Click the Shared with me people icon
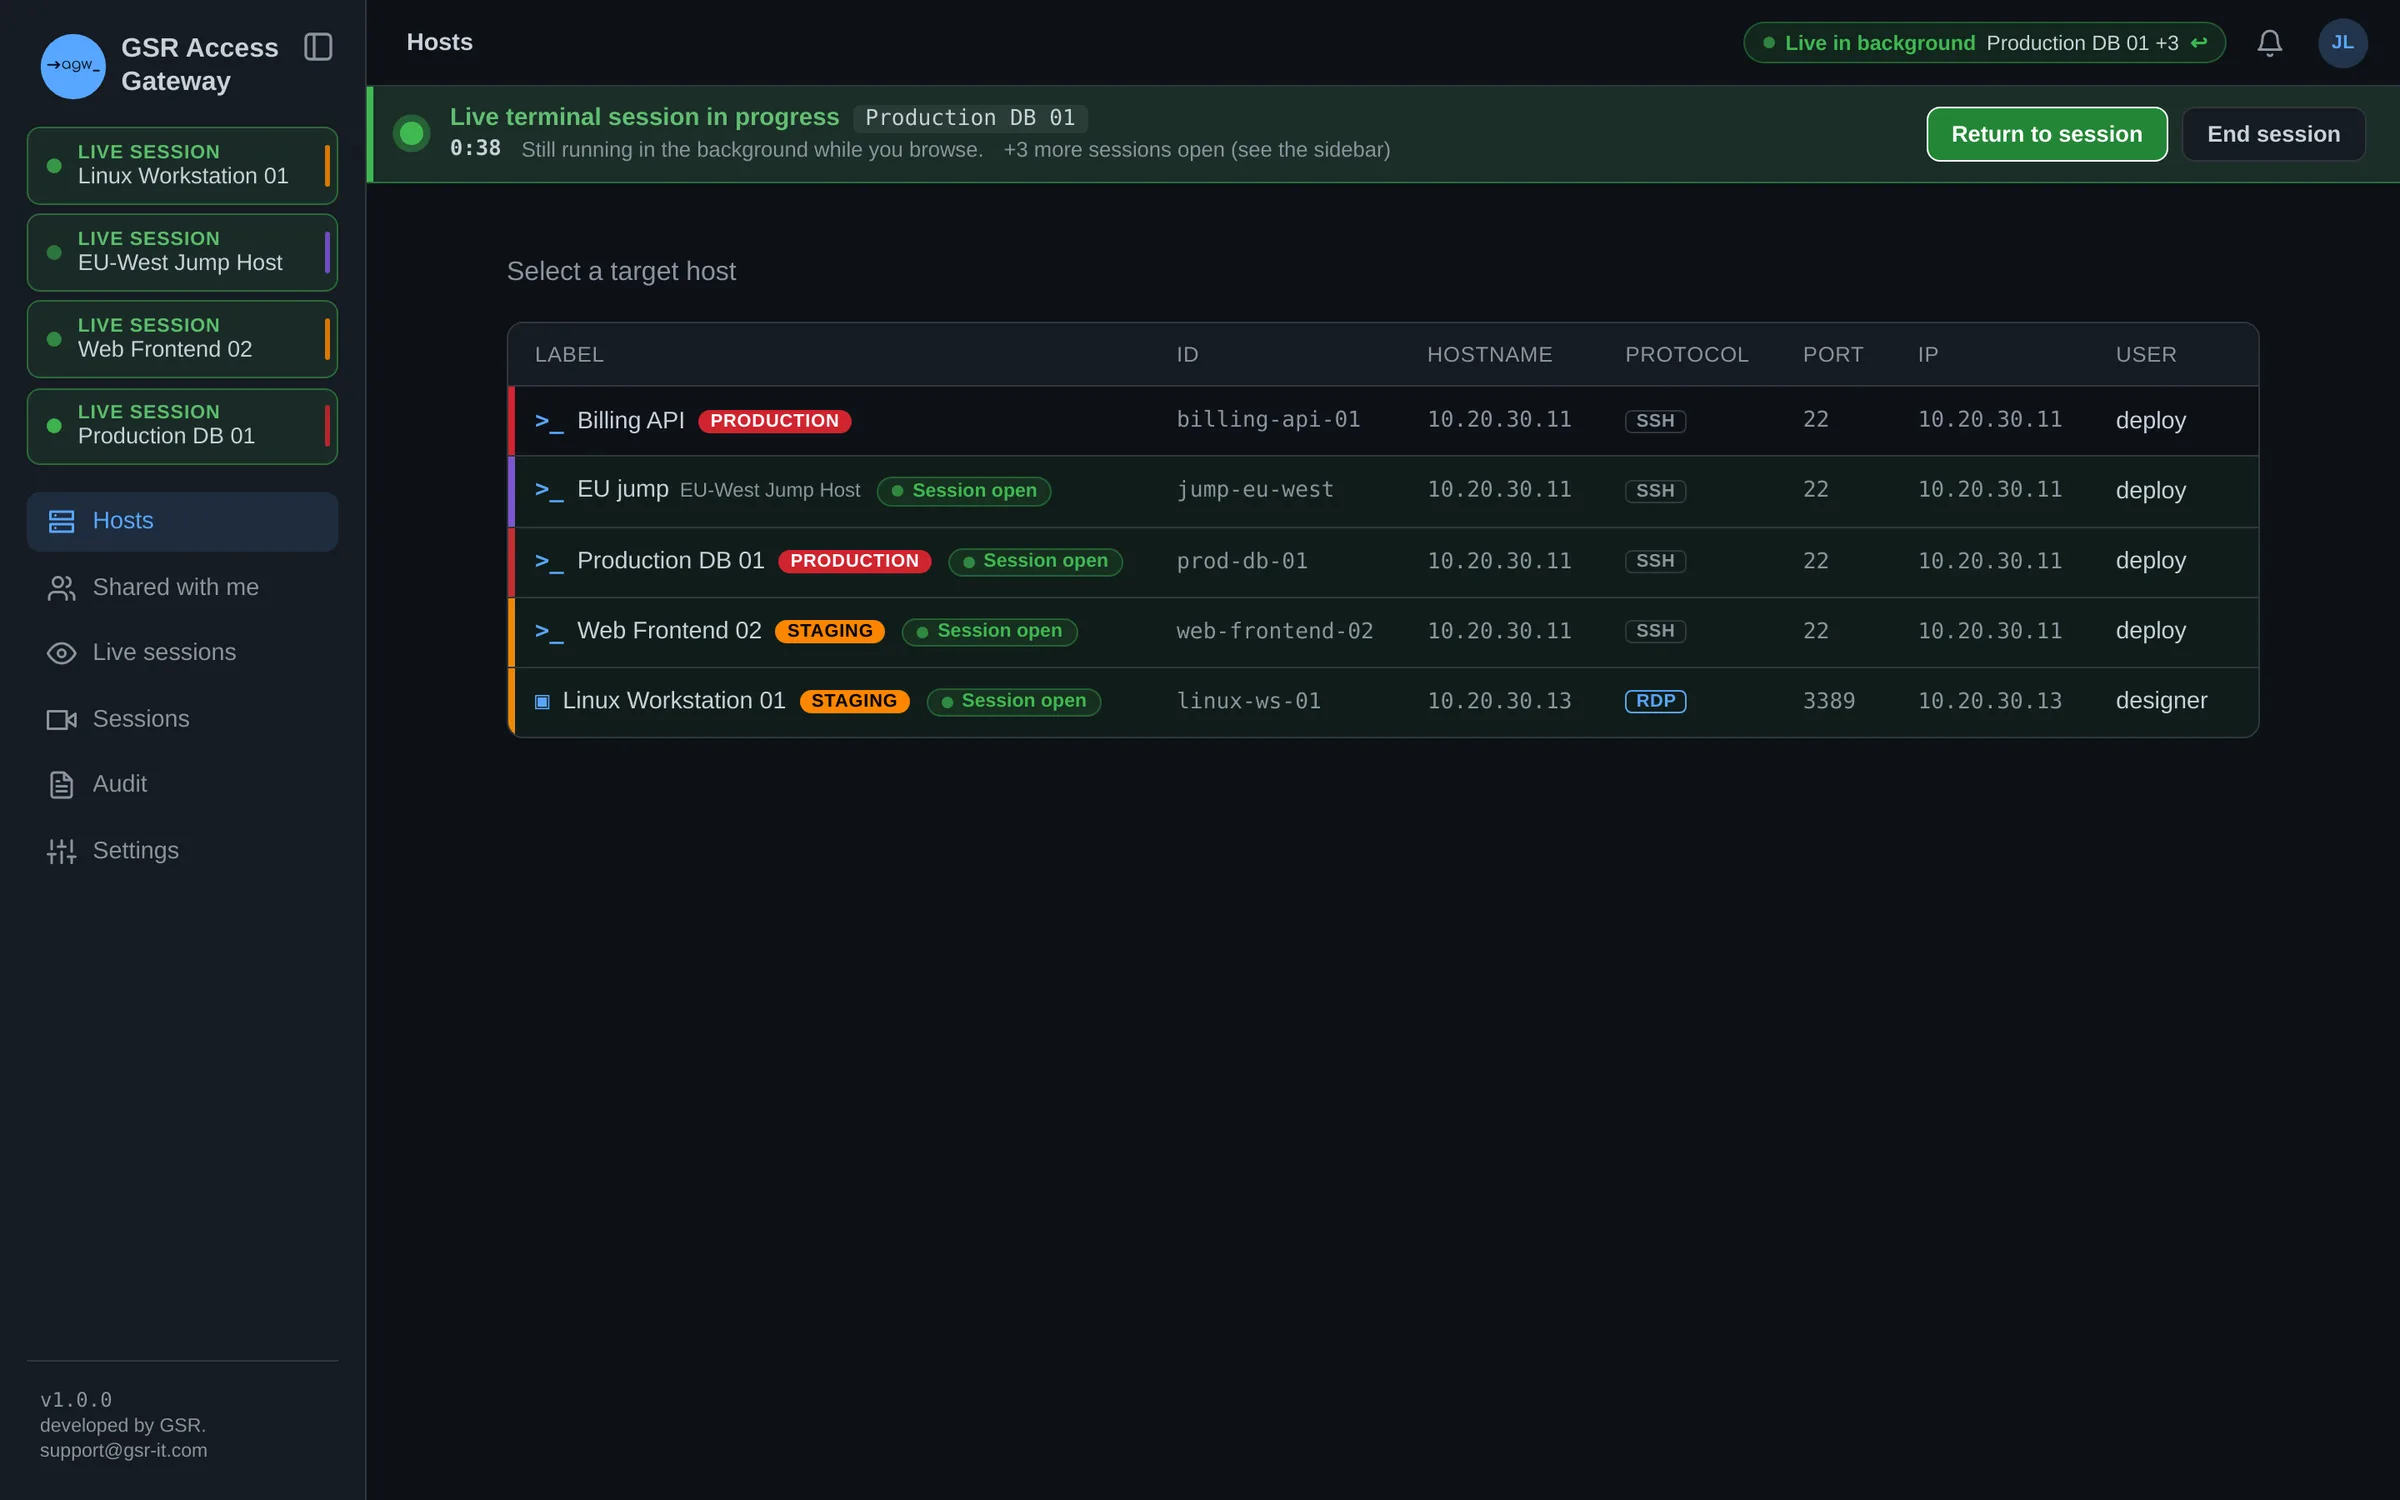2400x1500 pixels. point(62,588)
